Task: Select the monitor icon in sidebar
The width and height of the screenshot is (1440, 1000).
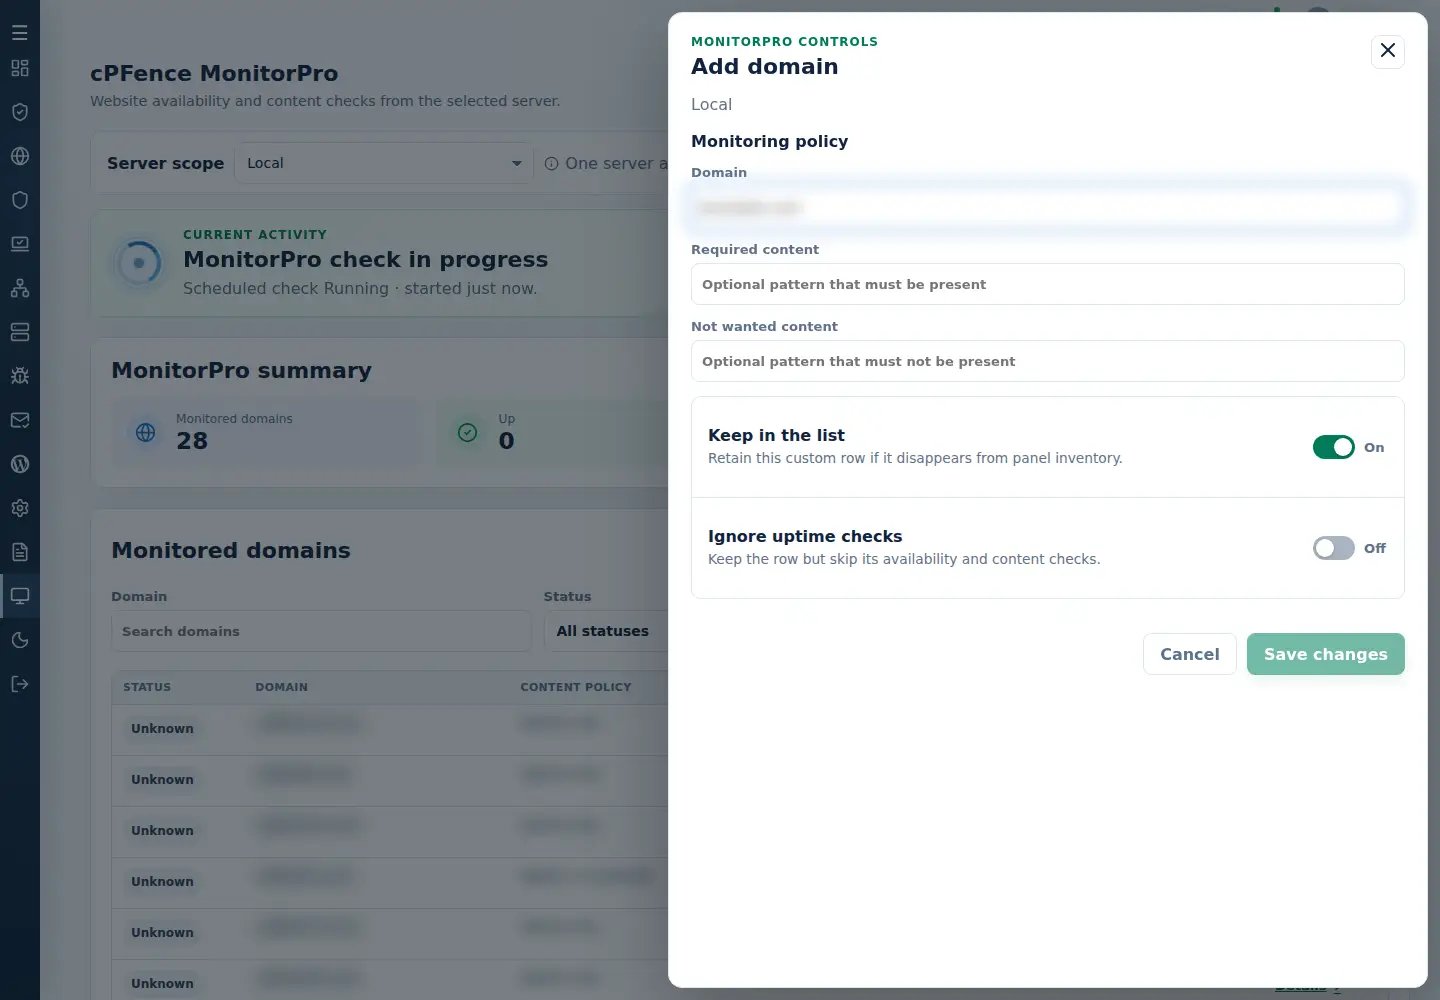Action: click(x=20, y=596)
